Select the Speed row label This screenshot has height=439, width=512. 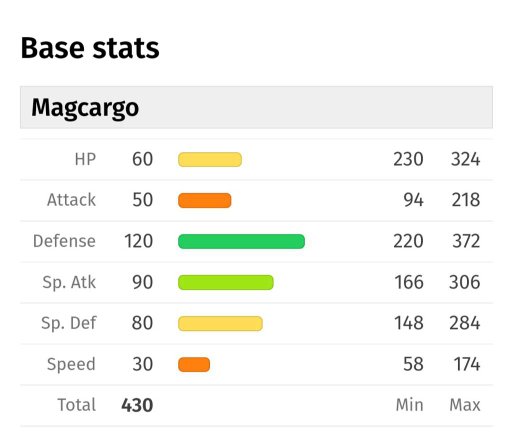(x=71, y=365)
